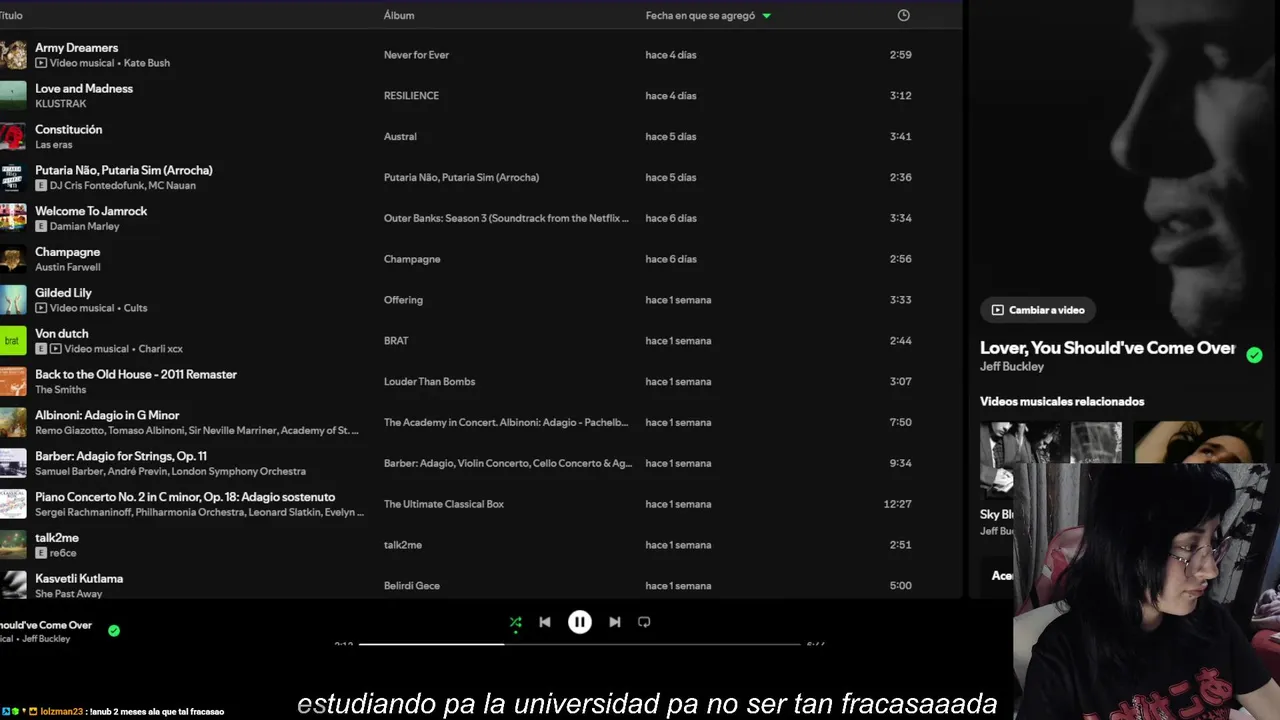Open the BRAT album link
This screenshot has height=720, width=1280.
point(396,341)
